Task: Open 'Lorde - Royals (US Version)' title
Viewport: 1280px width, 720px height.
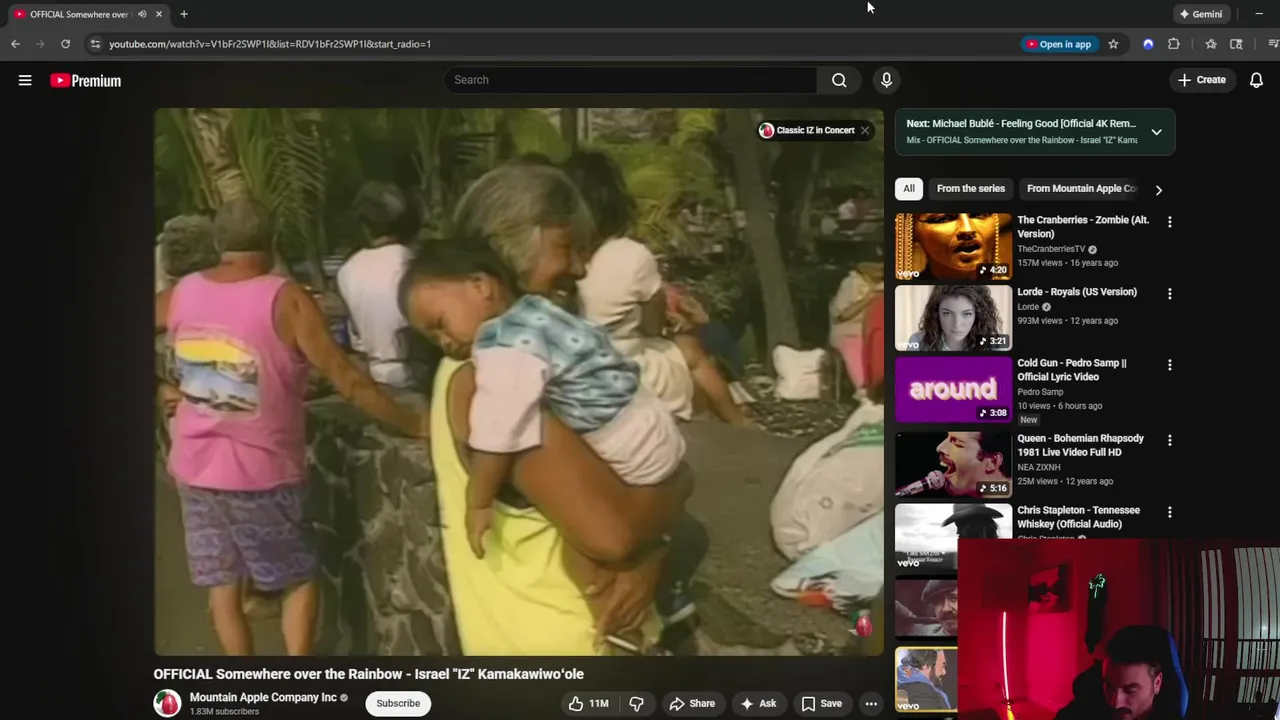Action: (1077, 292)
